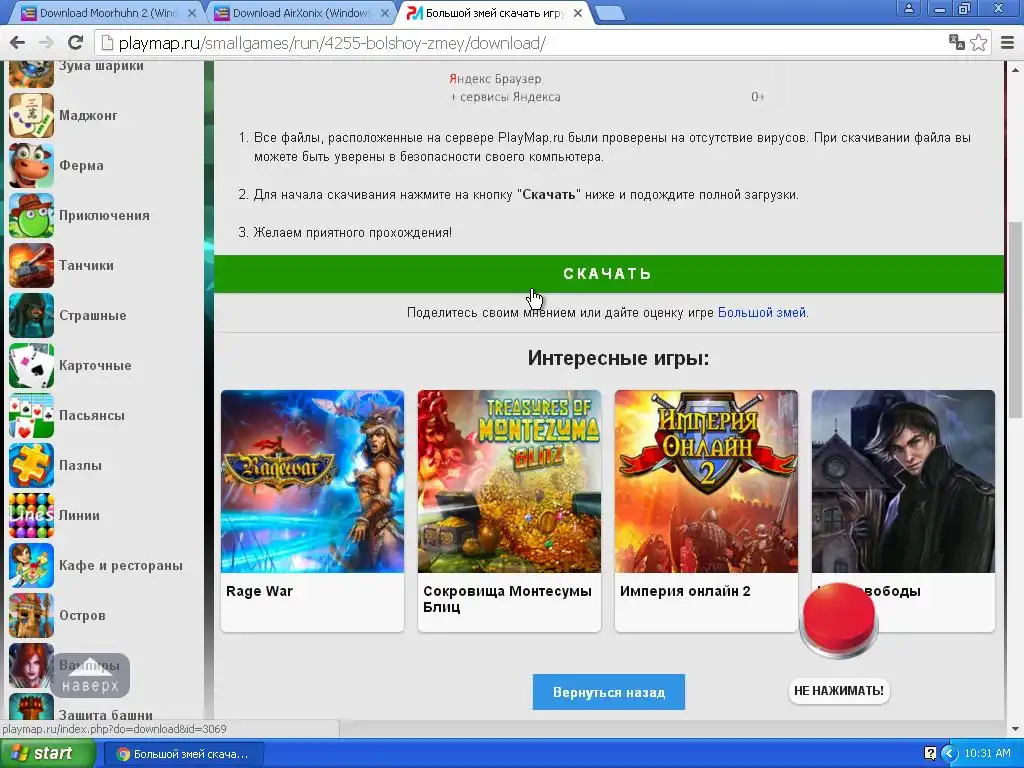
Task: Open the Rage War game thumbnail
Action: [313, 481]
